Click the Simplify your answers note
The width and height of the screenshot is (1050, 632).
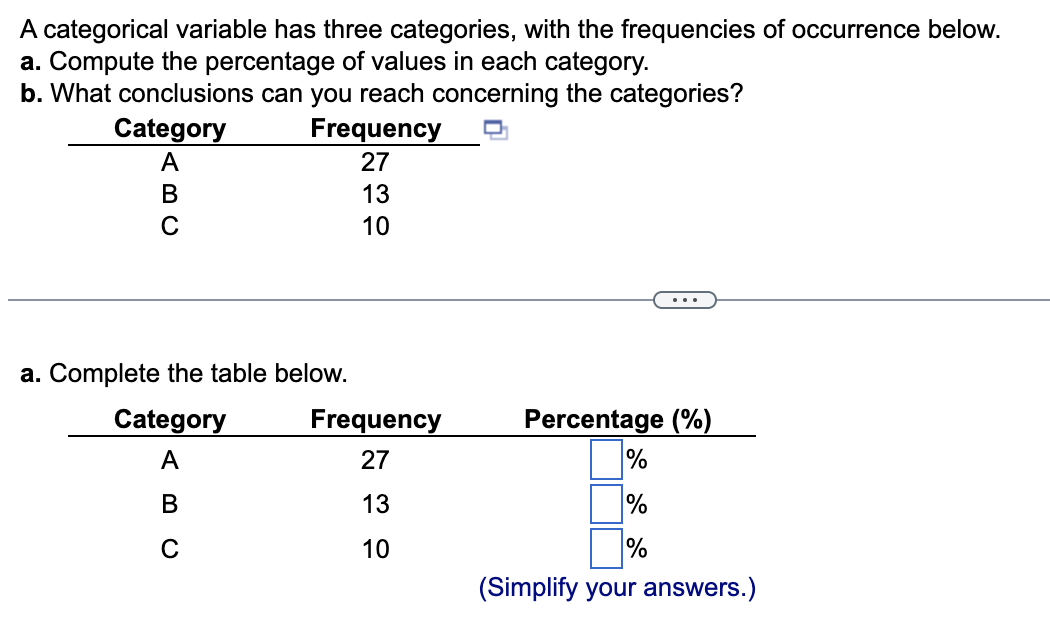click(618, 587)
